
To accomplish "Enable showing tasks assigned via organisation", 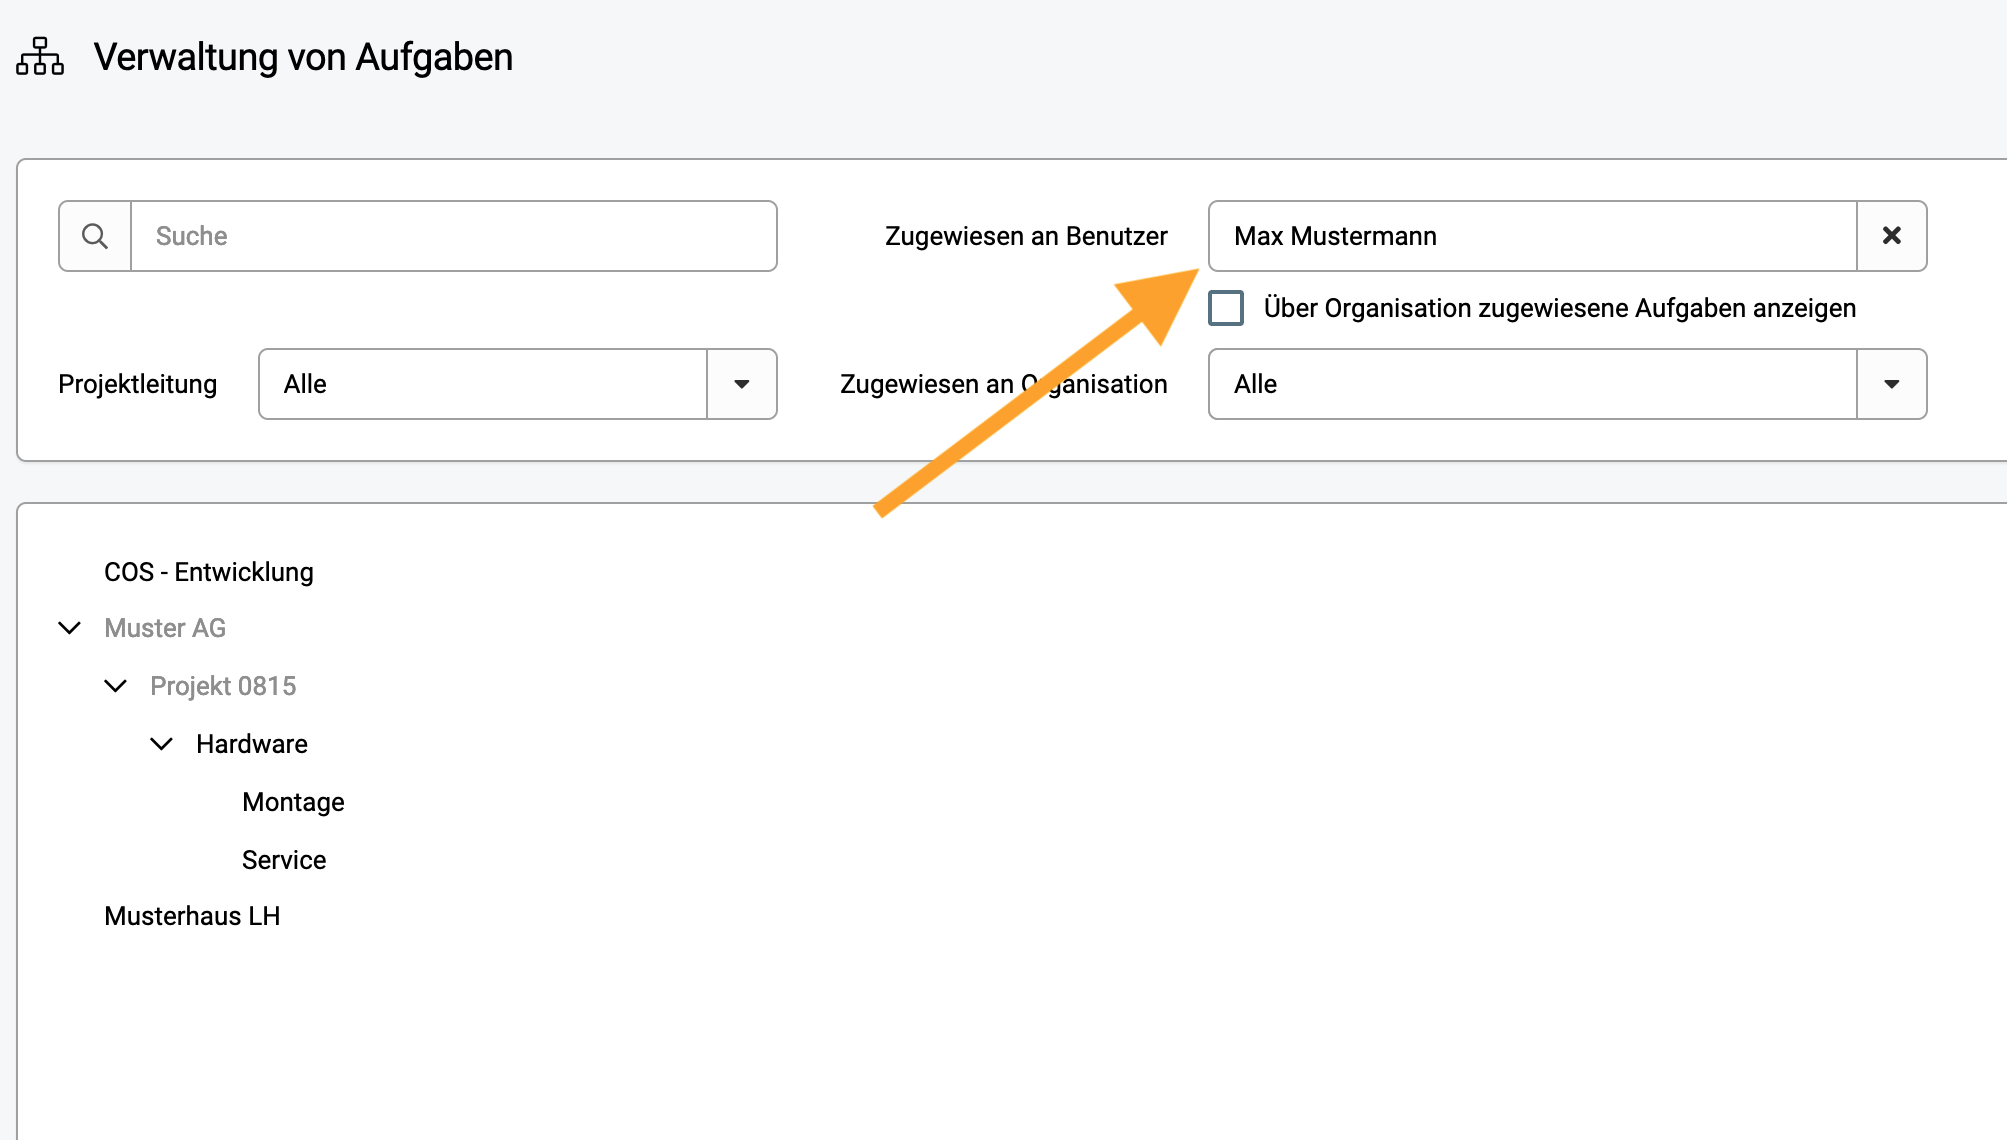I will 1226,308.
